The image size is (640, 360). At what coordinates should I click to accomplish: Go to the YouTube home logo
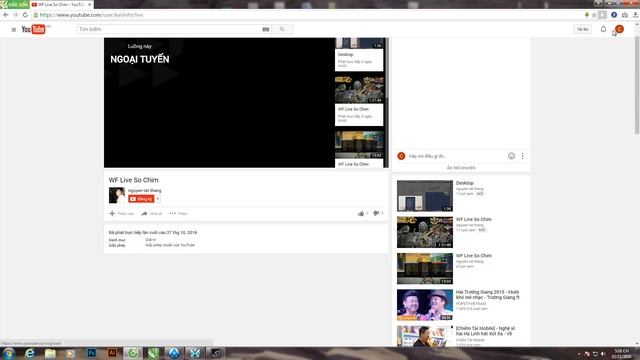click(x=33, y=29)
